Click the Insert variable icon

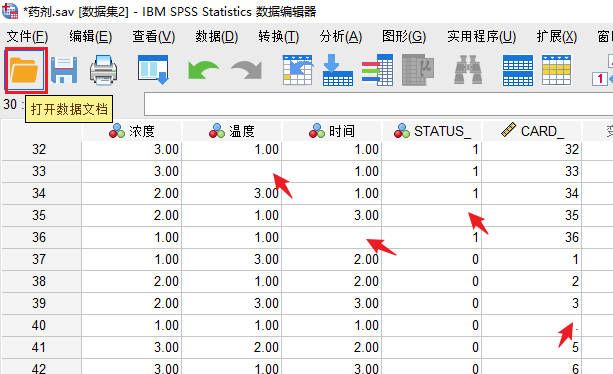coord(557,70)
